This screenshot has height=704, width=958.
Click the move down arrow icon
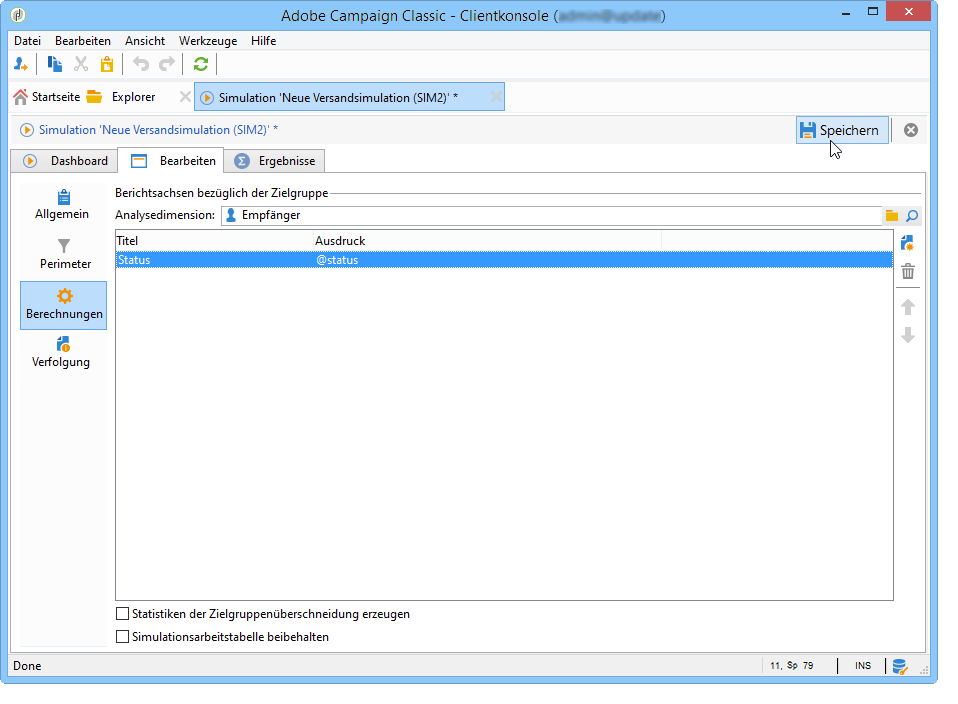pos(908,335)
